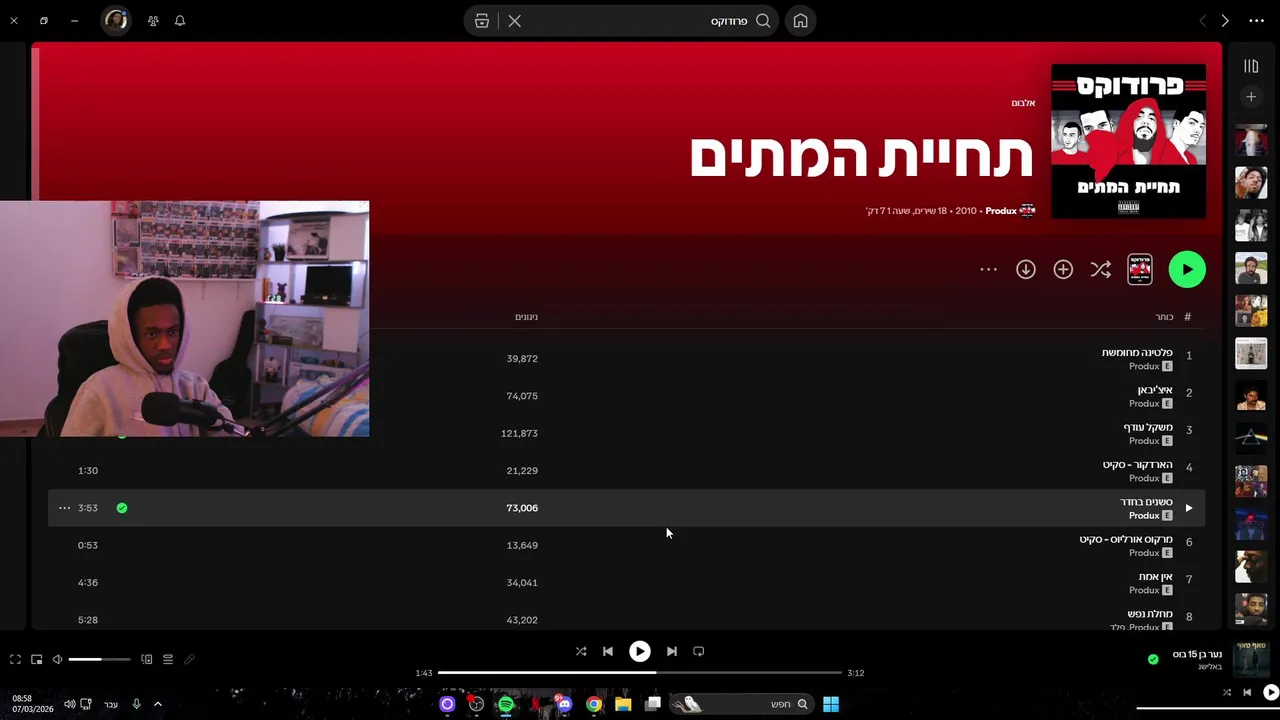
Task: Click the album preview thumbnail beside play
Action: coord(1140,269)
